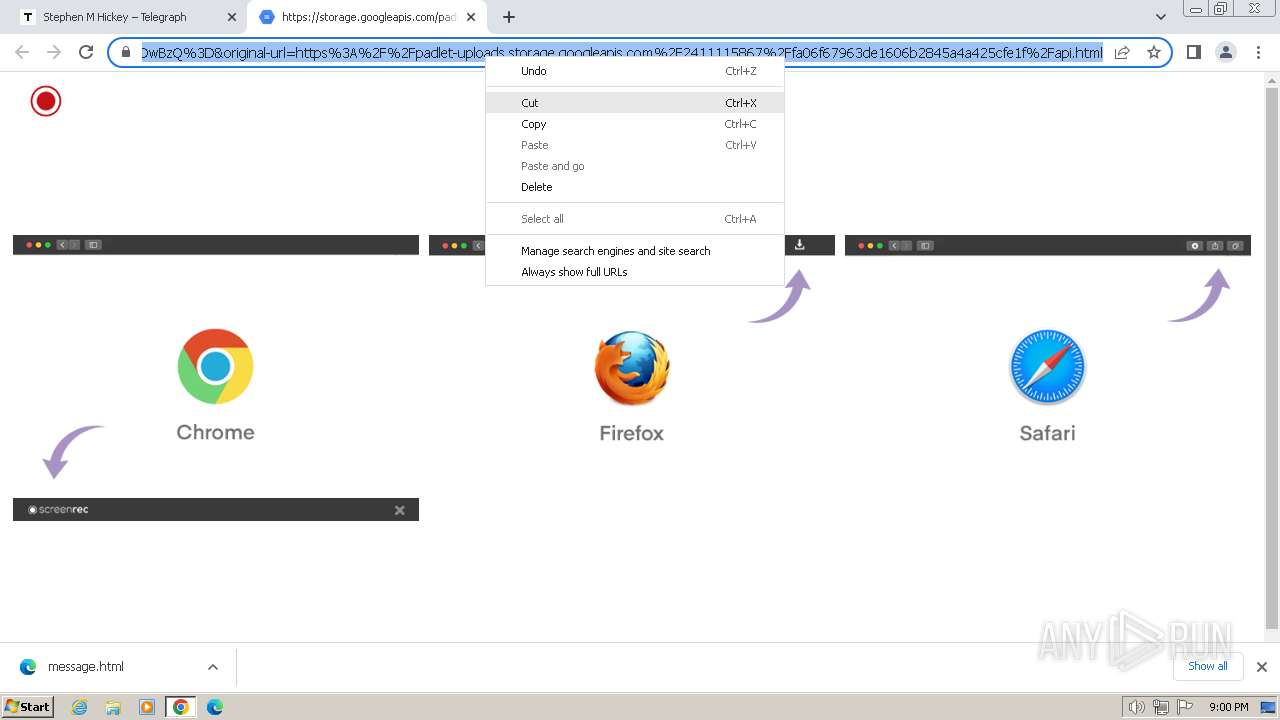Choose Cut from the context menu

[x=635, y=103]
